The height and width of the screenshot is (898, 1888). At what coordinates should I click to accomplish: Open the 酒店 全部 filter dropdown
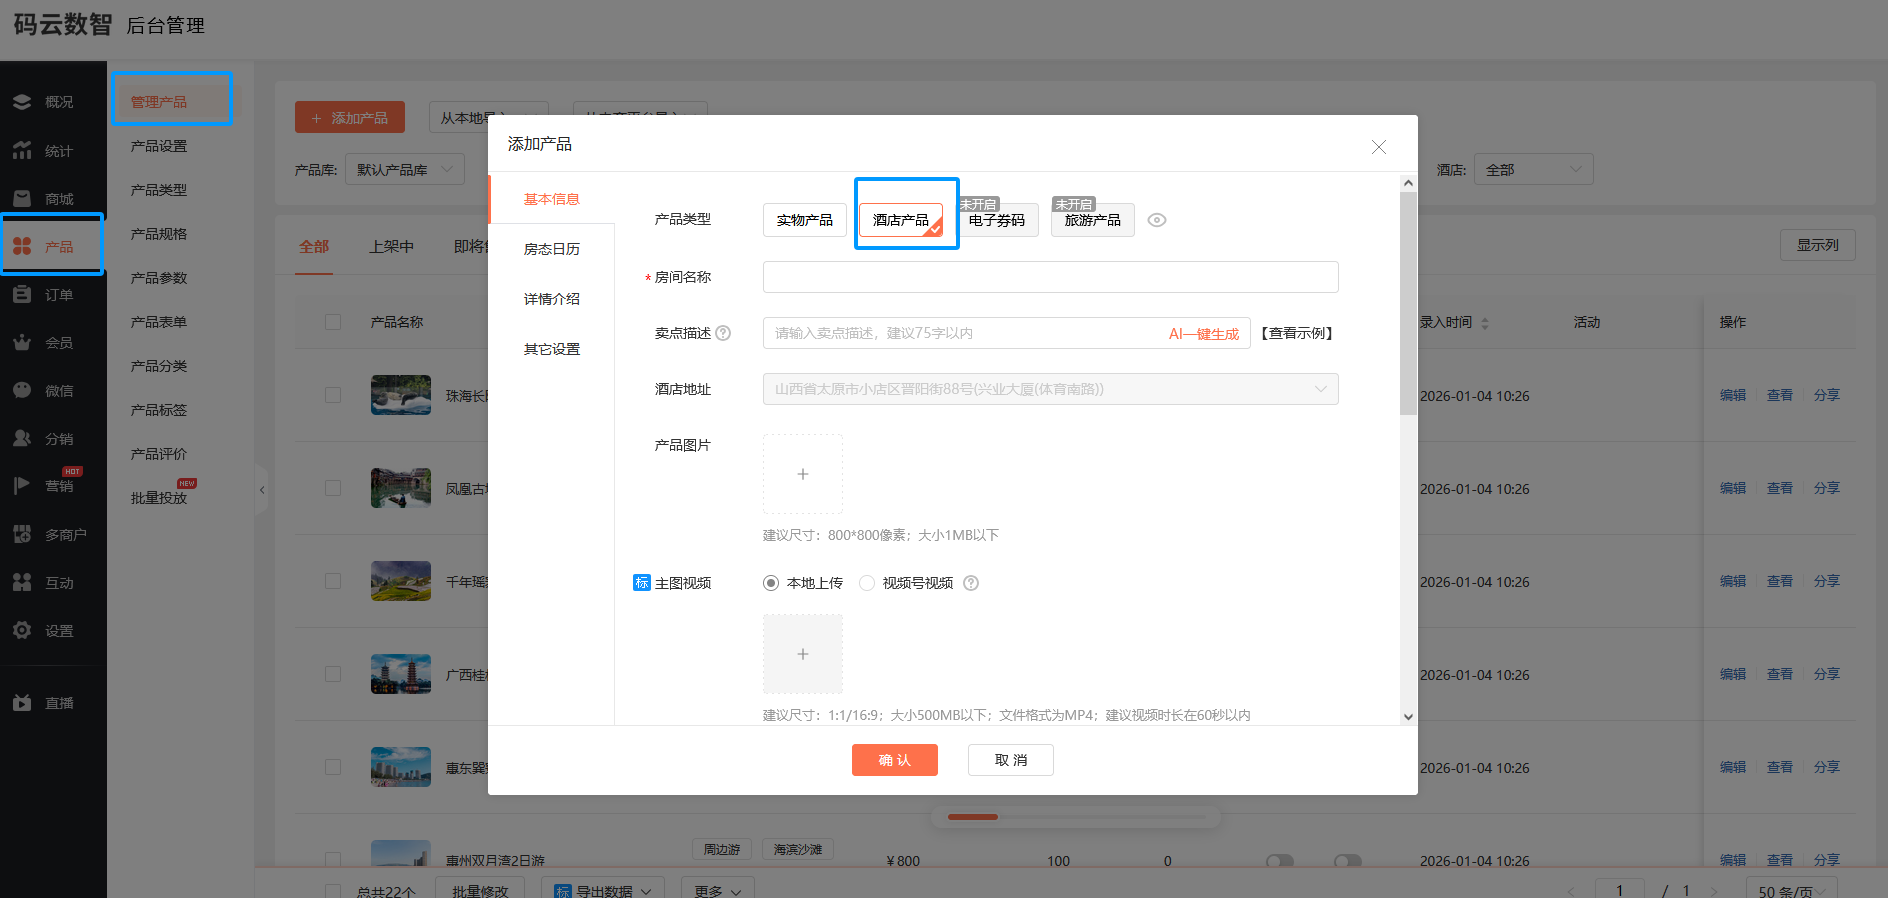click(x=1532, y=170)
